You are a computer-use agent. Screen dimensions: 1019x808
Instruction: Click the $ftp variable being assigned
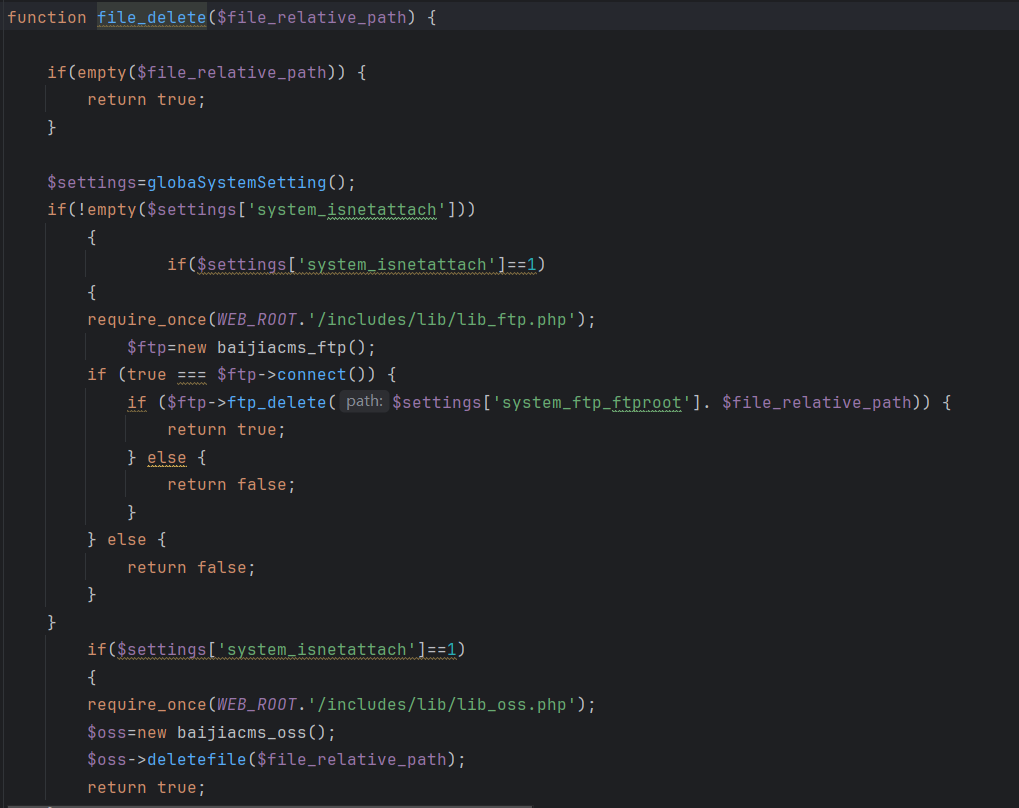[x=146, y=347]
